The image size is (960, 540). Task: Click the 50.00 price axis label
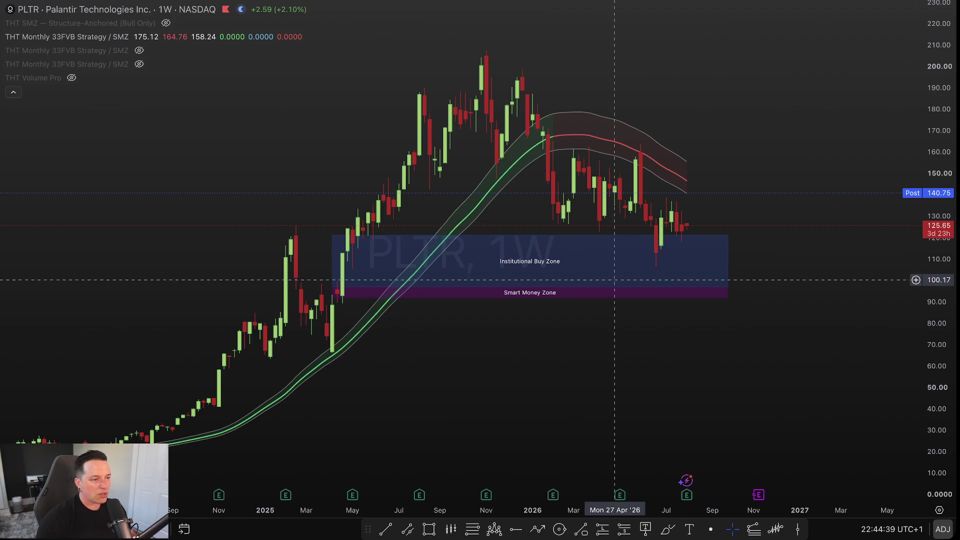pyautogui.click(x=938, y=388)
